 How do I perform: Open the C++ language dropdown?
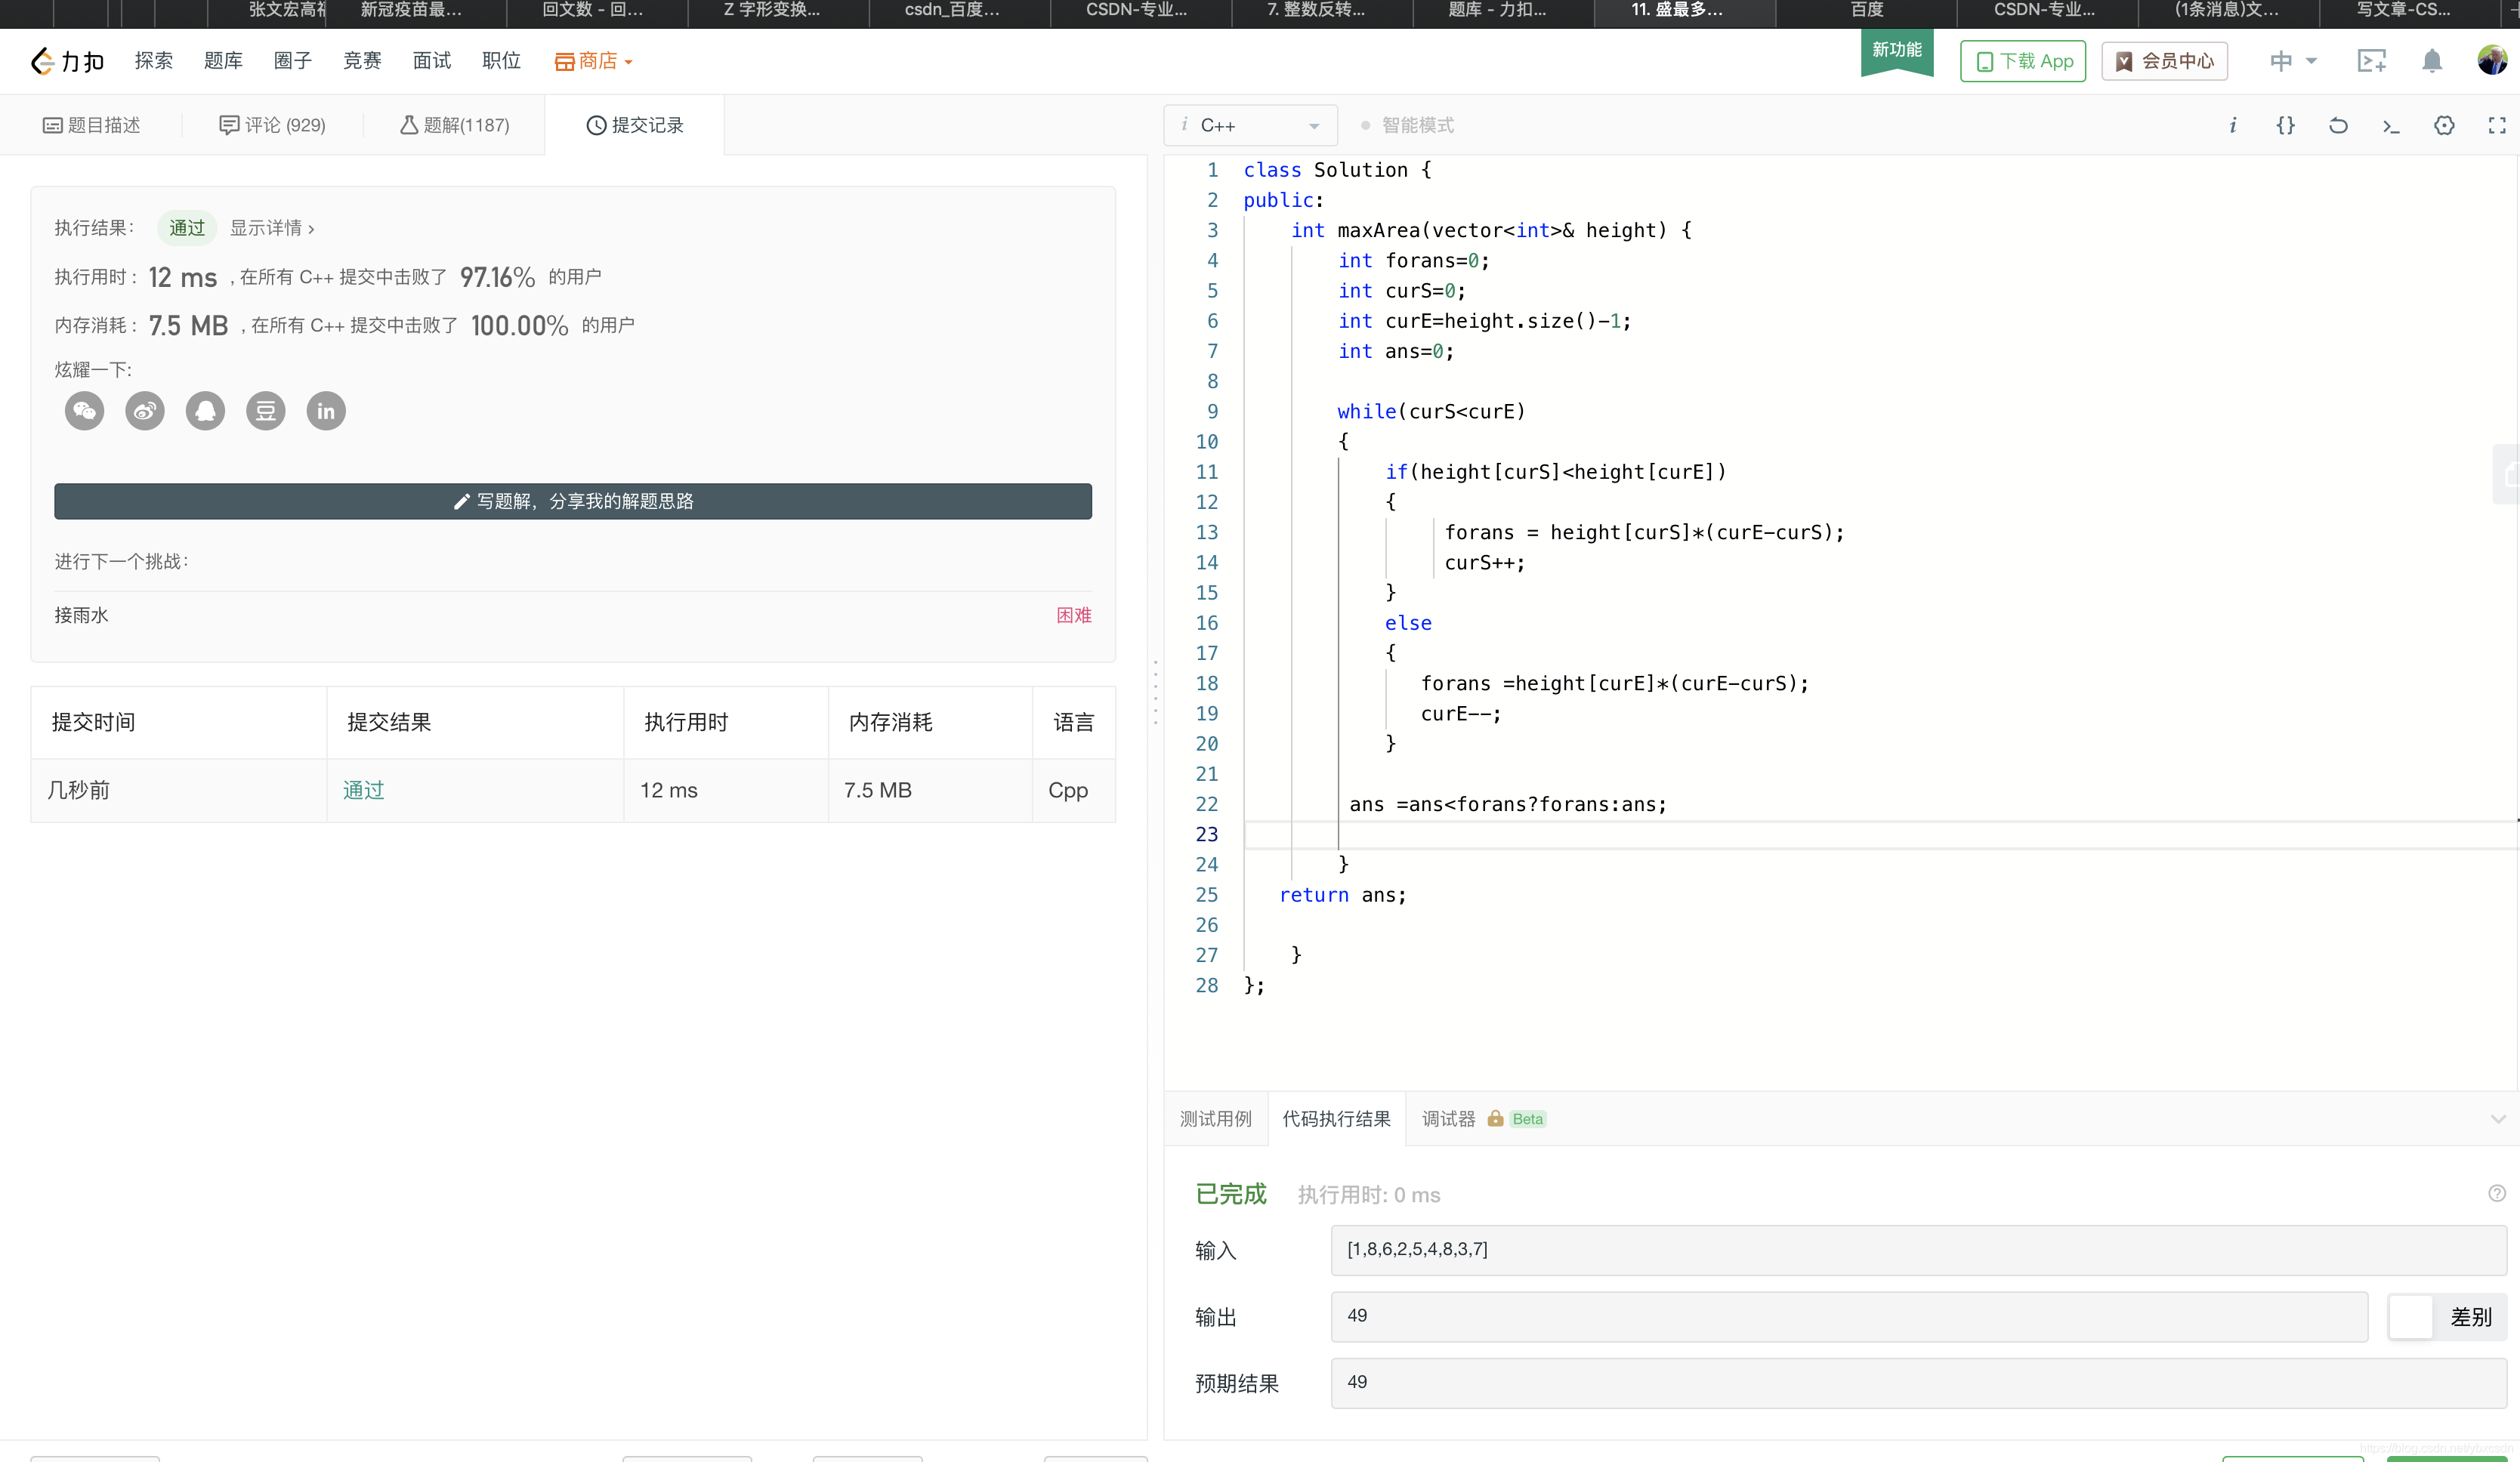(x=1250, y=125)
